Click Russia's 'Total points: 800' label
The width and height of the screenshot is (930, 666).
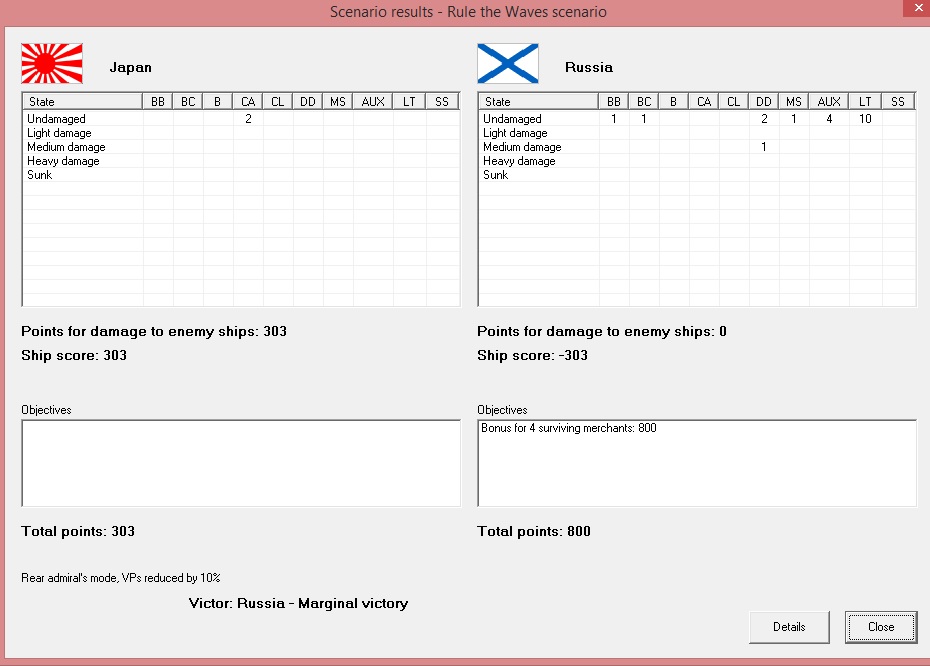[534, 531]
